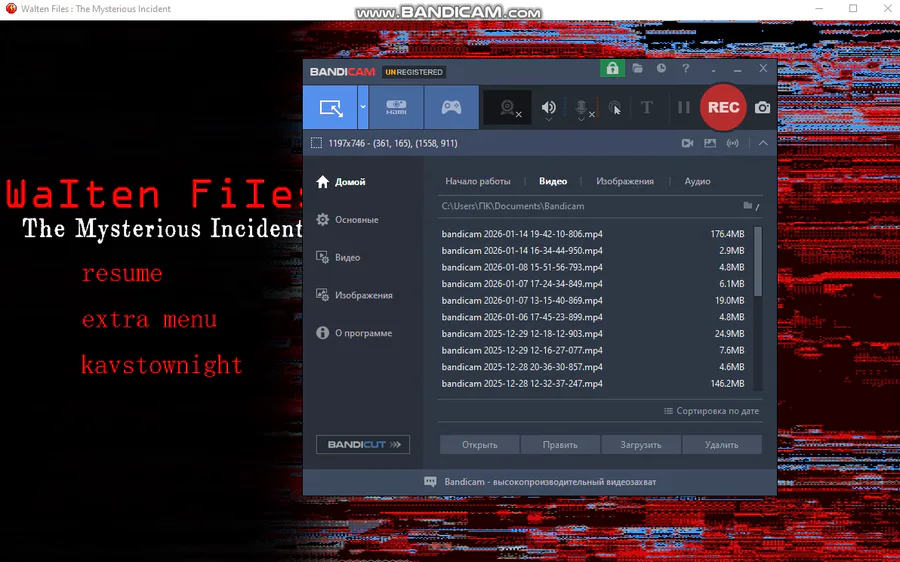Select HDMI device recording mode
Image resolution: width=900 pixels, height=562 pixels.
pyautogui.click(x=396, y=107)
